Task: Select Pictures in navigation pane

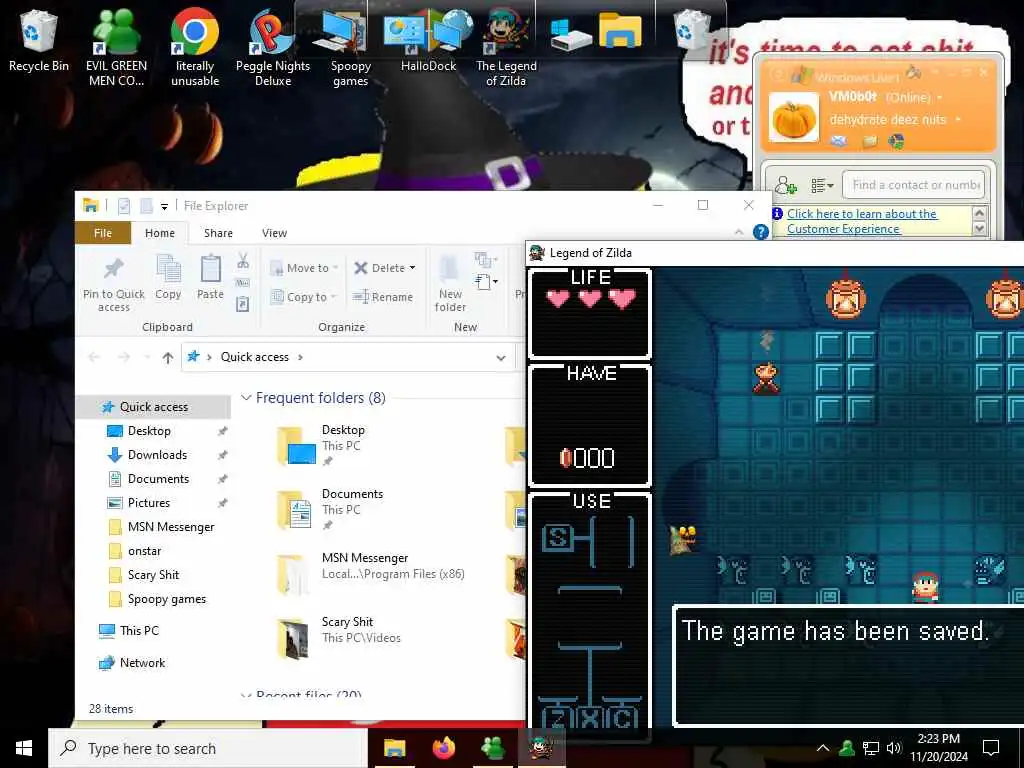Action: [x=149, y=503]
